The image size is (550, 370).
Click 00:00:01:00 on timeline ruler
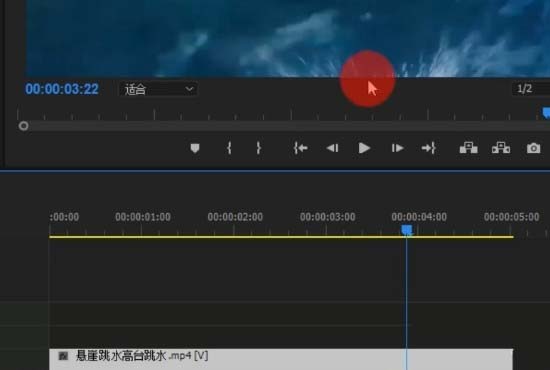[143, 217]
